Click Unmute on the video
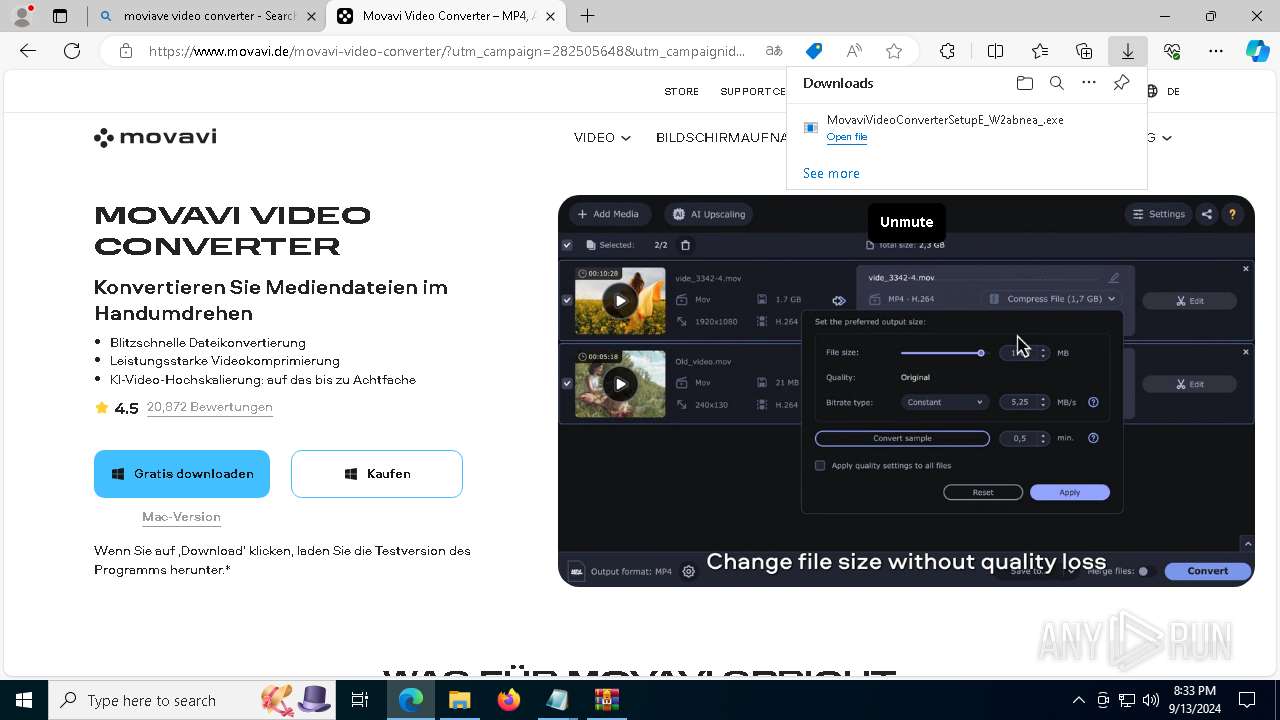Image resolution: width=1280 pixels, height=720 pixels. tap(906, 222)
